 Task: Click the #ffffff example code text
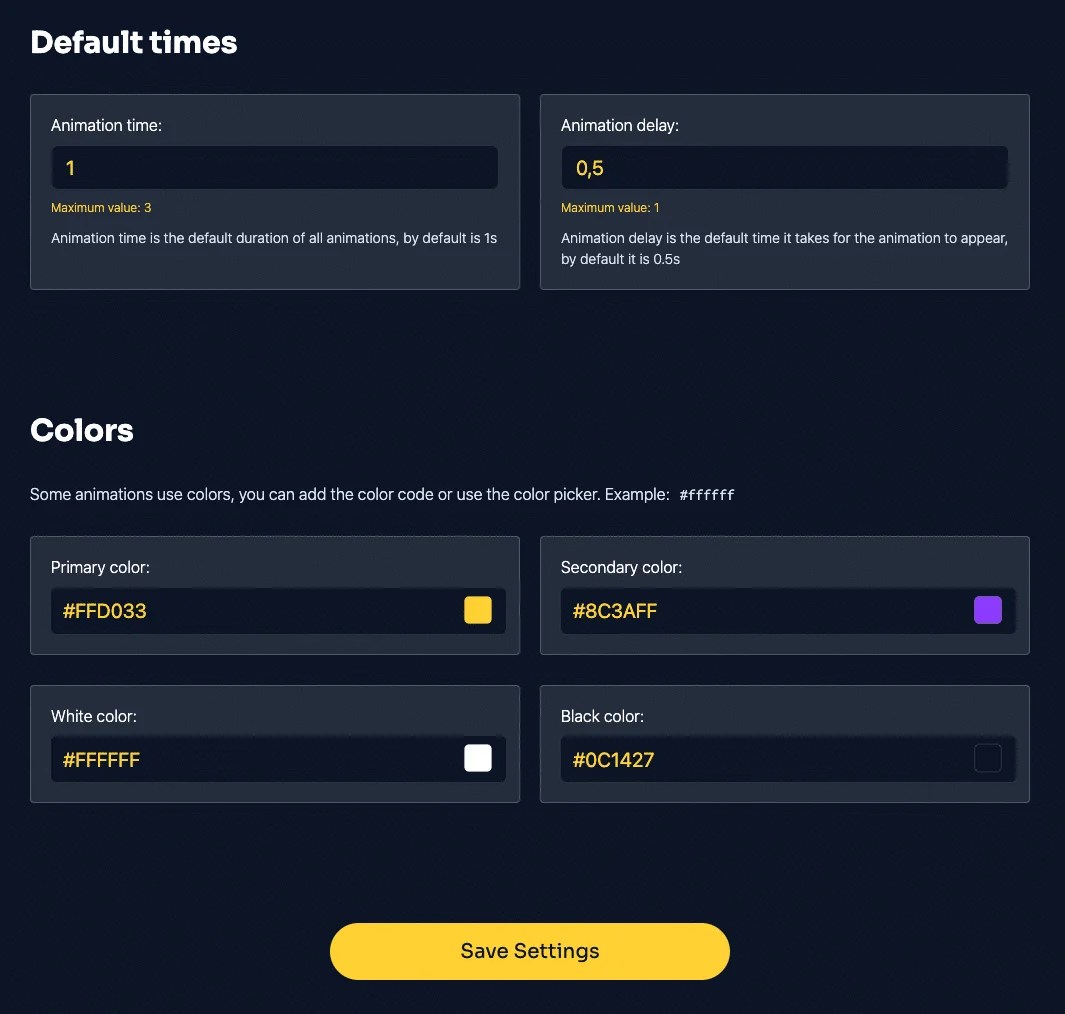click(x=707, y=495)
